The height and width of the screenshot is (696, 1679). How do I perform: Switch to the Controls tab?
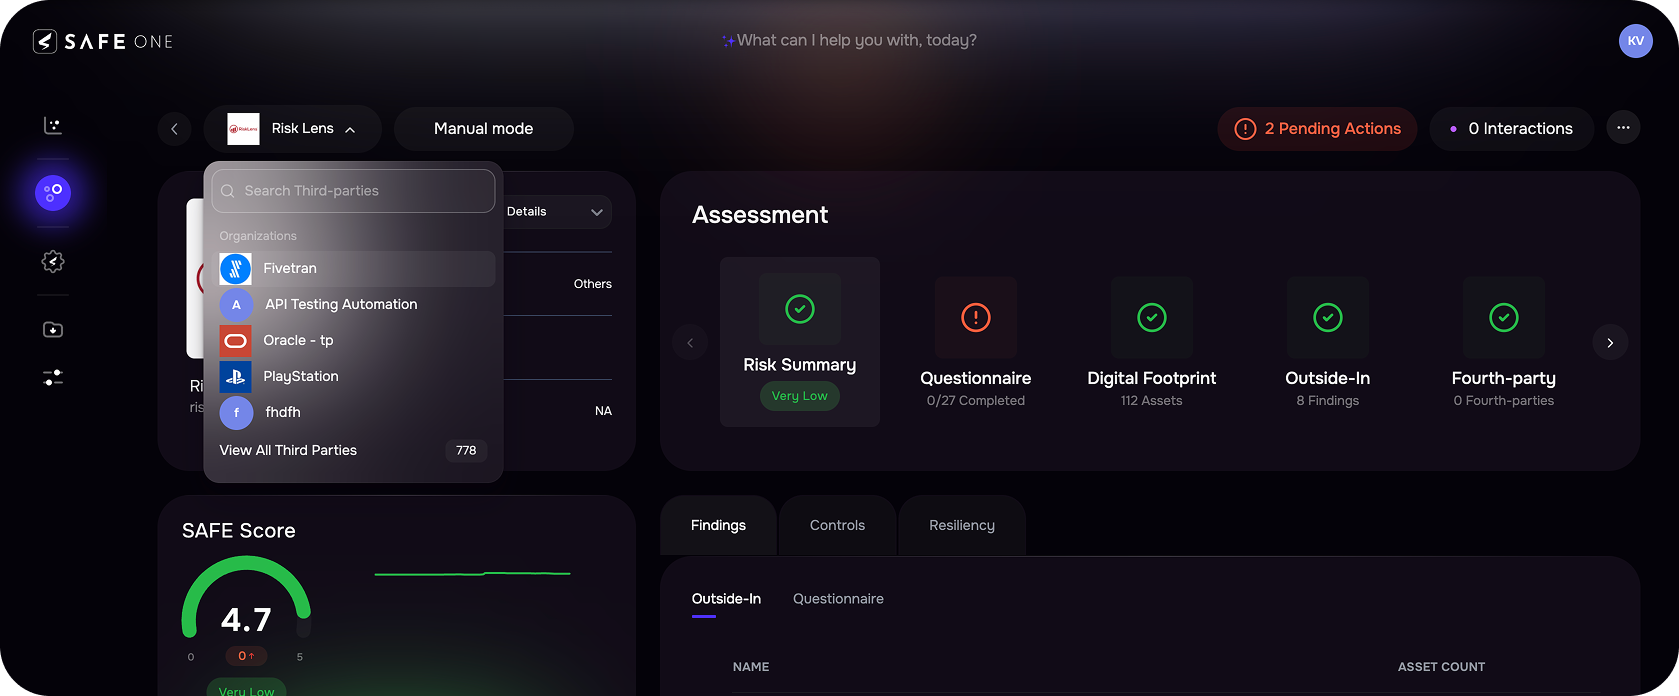(x=838, y=526)
